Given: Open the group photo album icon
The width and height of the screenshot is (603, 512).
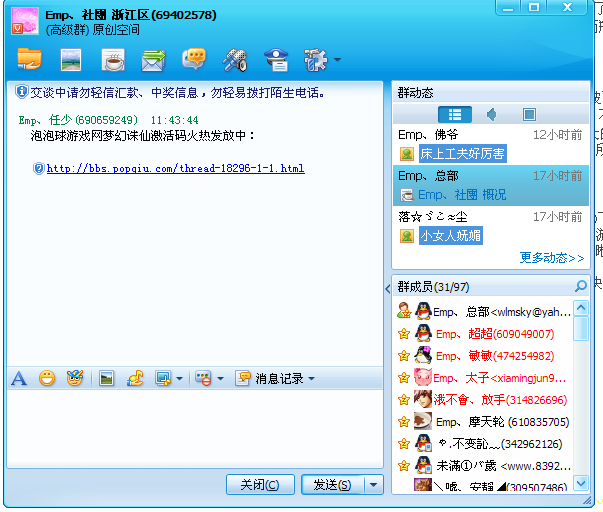Looking at the screenshot, I should tap(70, 60).
